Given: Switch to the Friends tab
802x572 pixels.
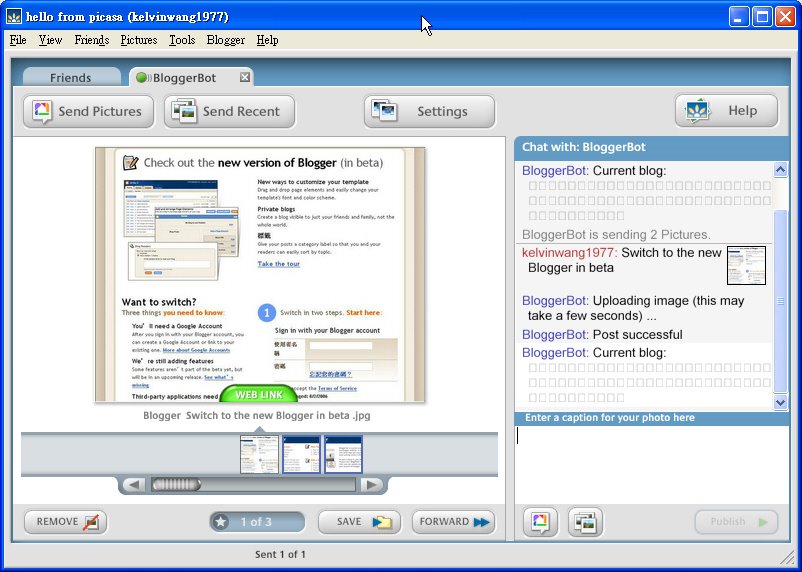Looking at the screenshot, I should click(x=71, y=78).
